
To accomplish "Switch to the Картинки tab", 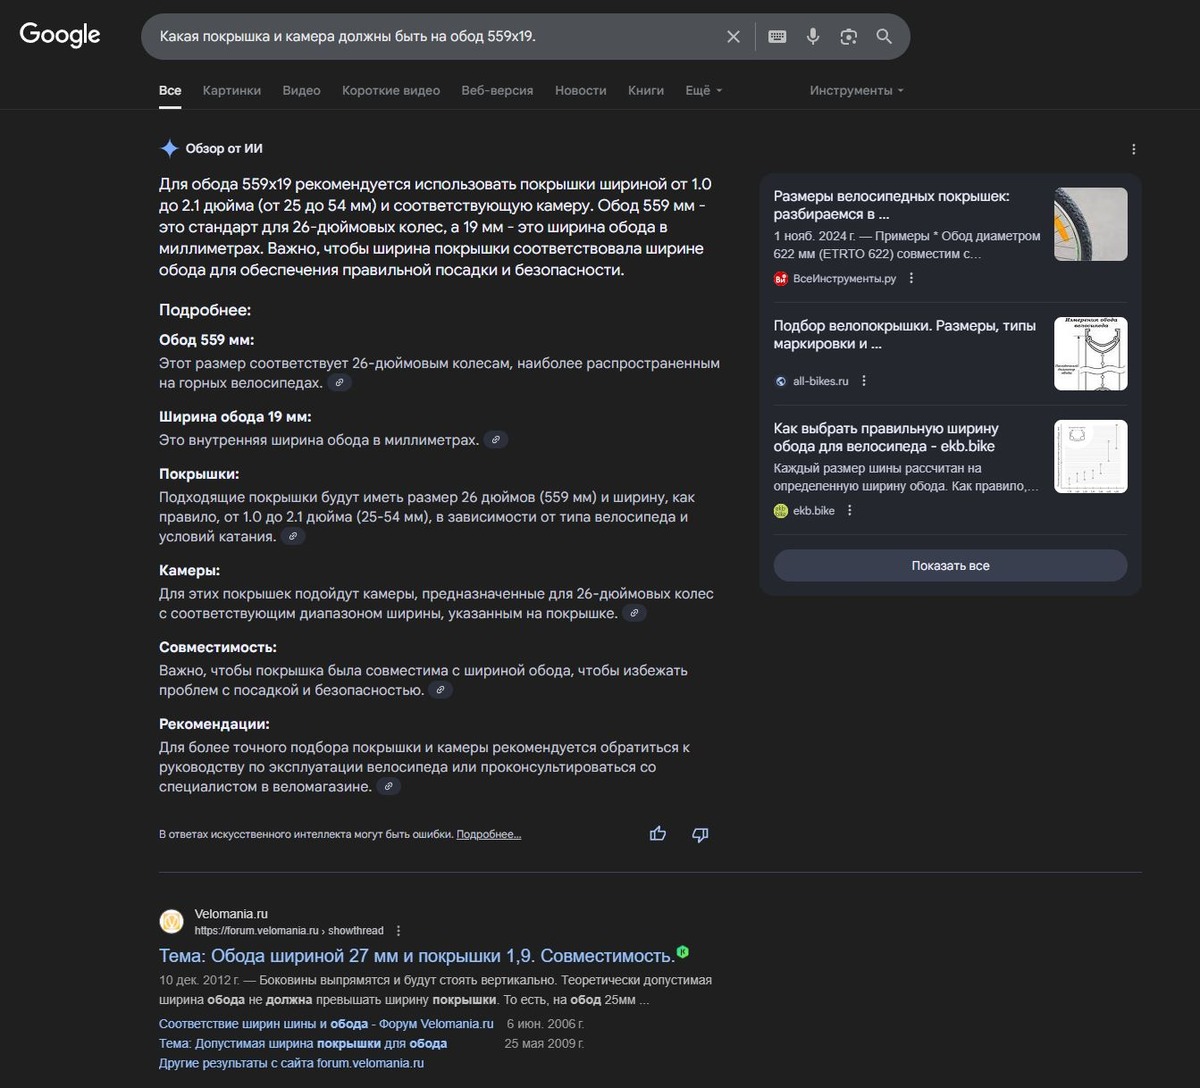I will (x=231, y=90).
